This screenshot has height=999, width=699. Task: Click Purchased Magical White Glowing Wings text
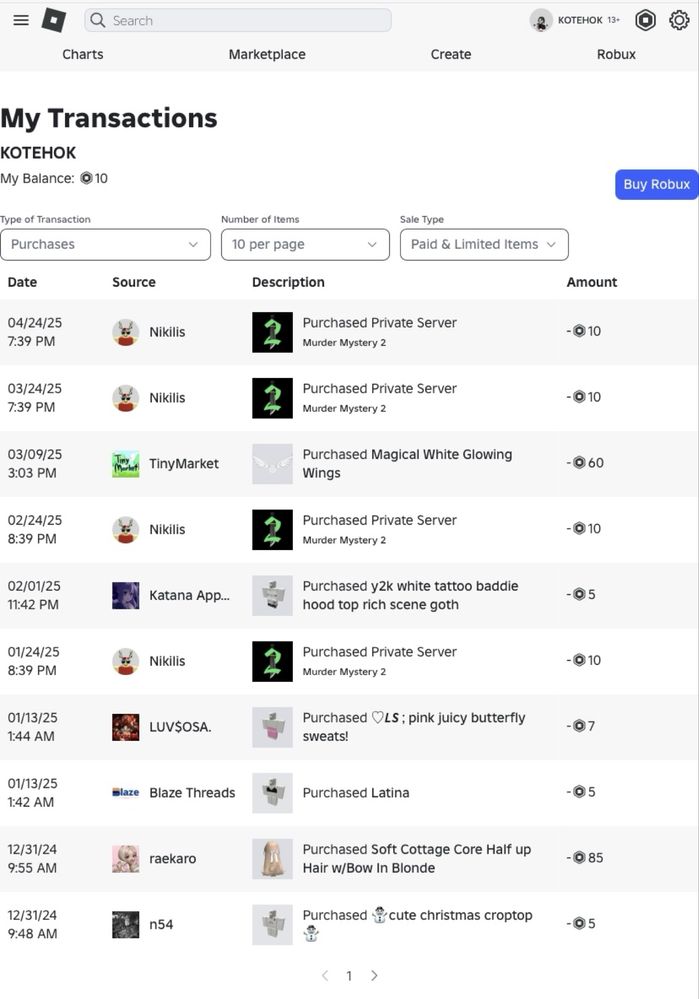tap(407, 464)
